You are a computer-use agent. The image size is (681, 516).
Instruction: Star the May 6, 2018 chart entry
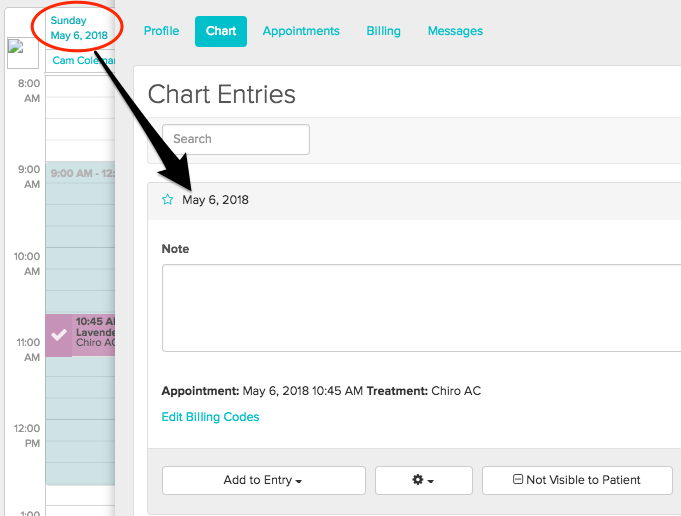pos(168,200)
